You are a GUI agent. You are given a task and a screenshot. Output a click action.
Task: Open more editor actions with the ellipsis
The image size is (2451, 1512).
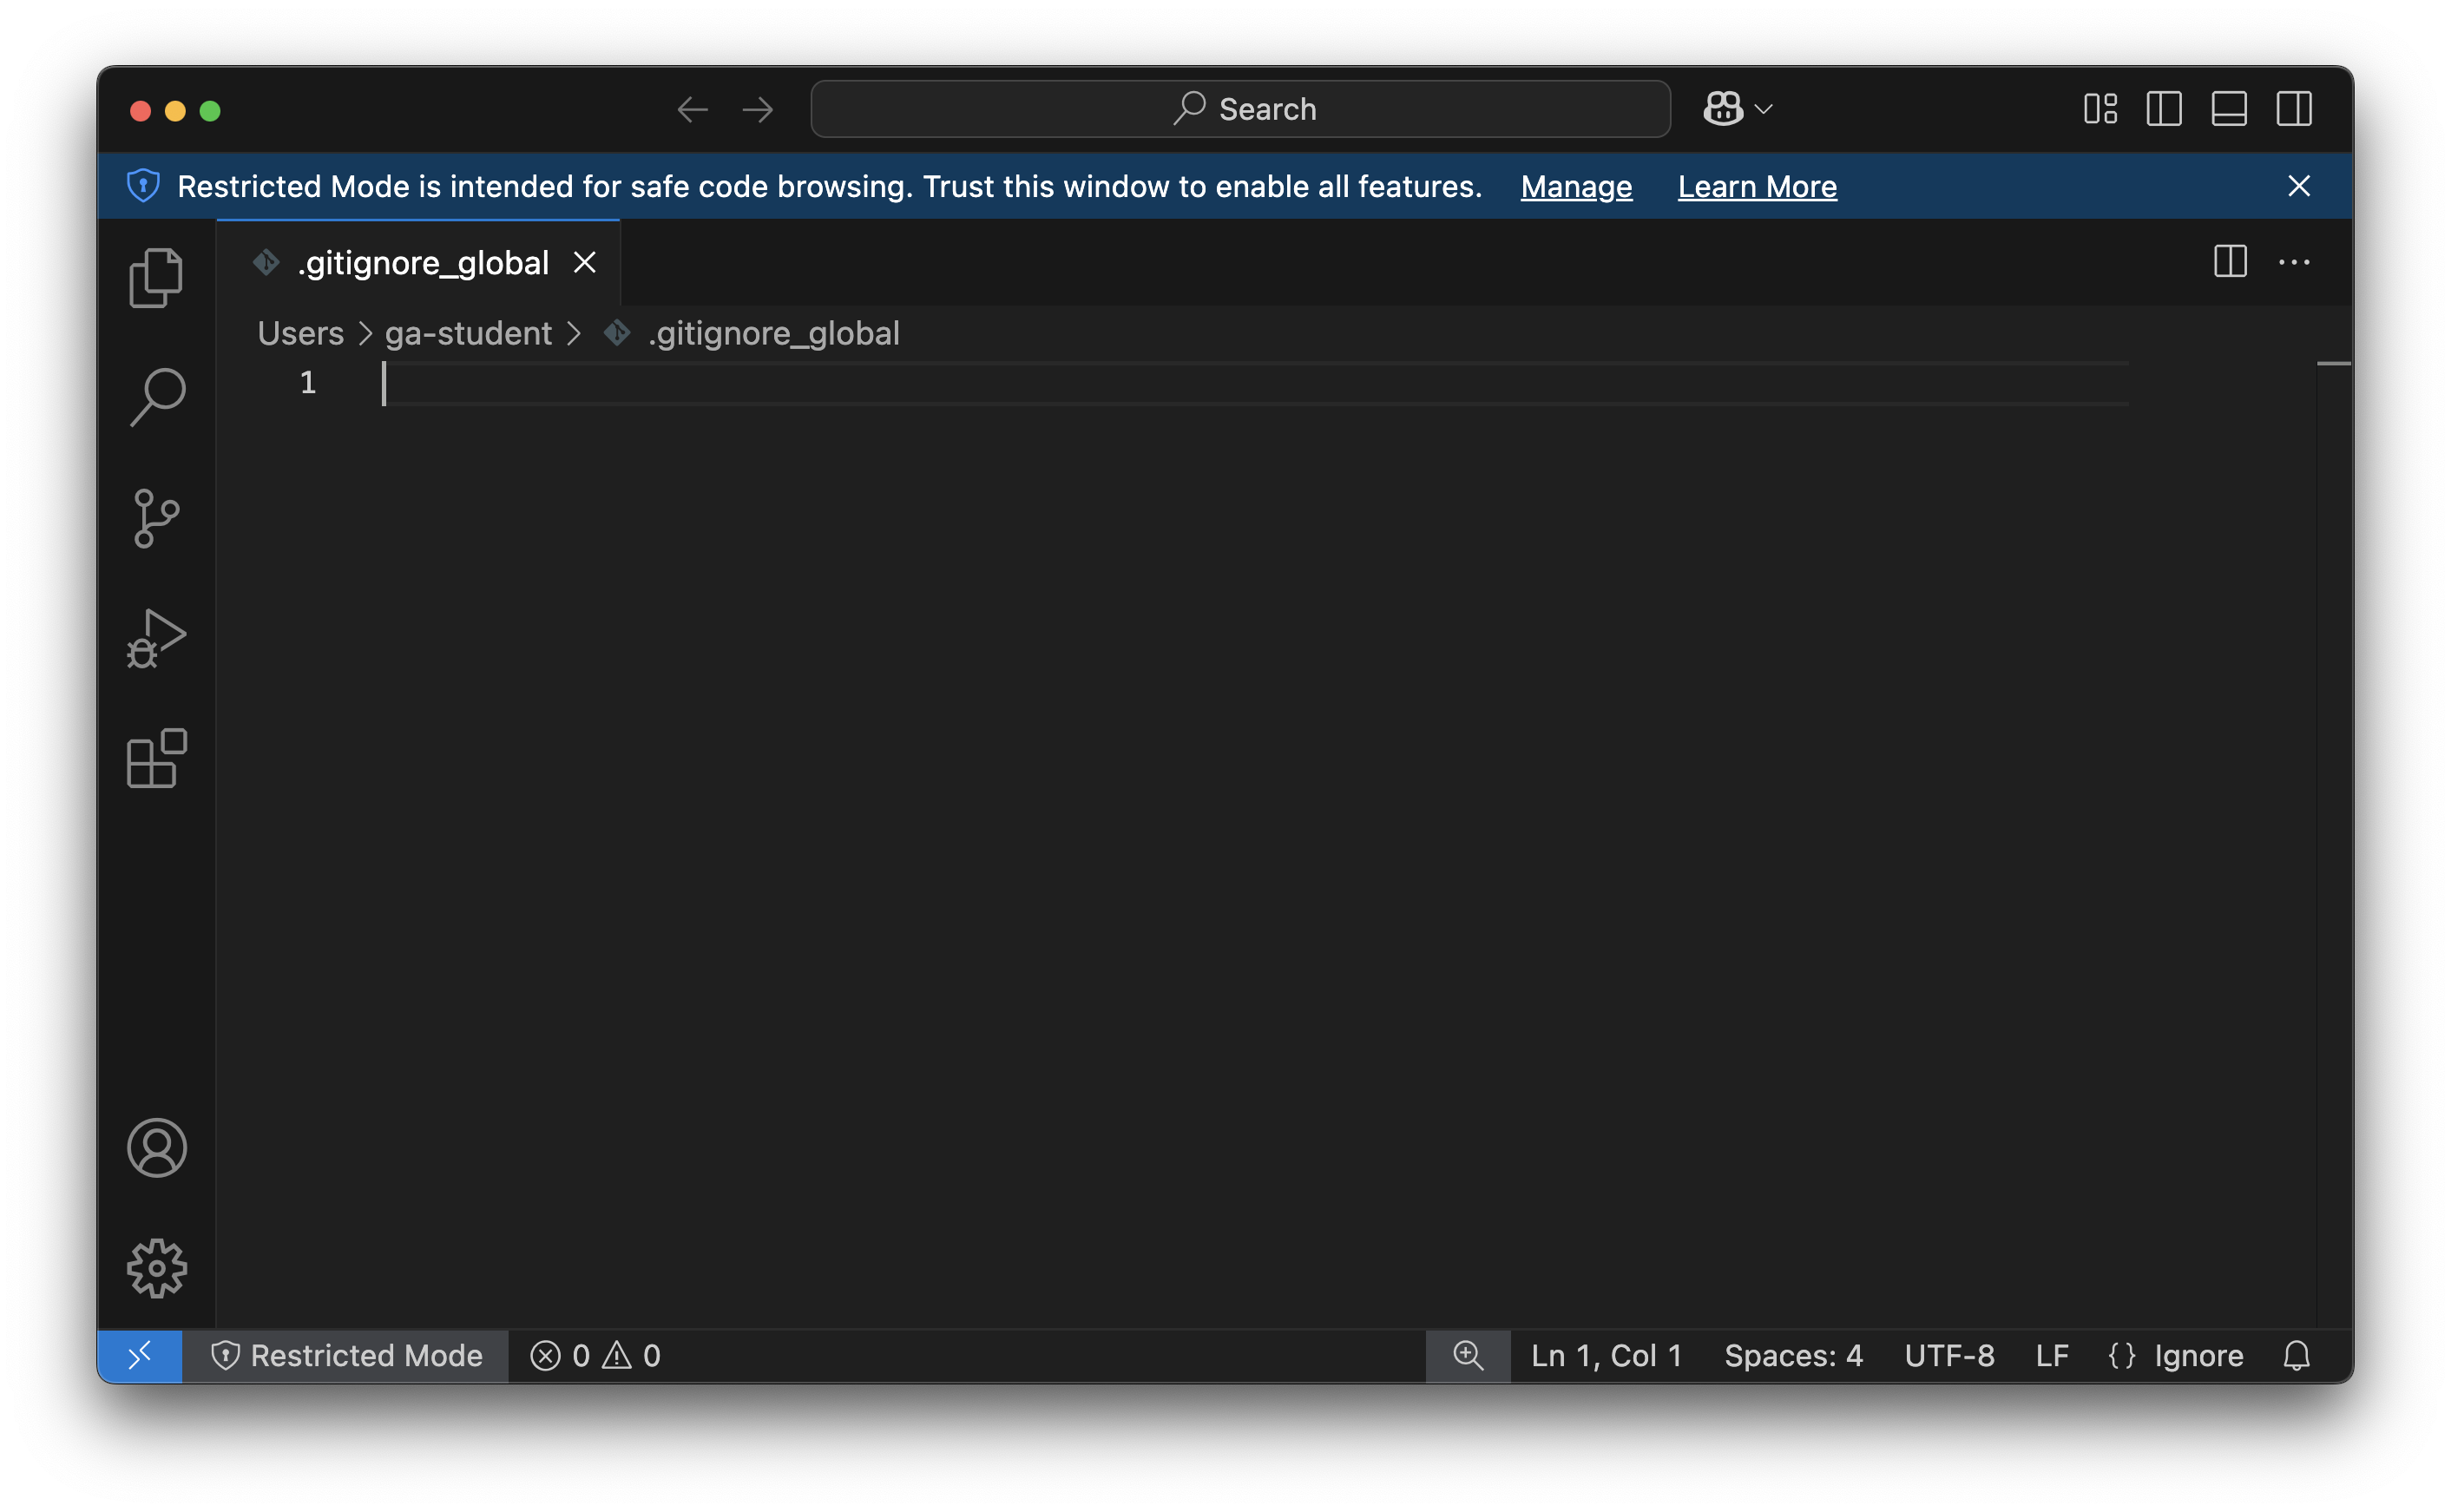2295,262
